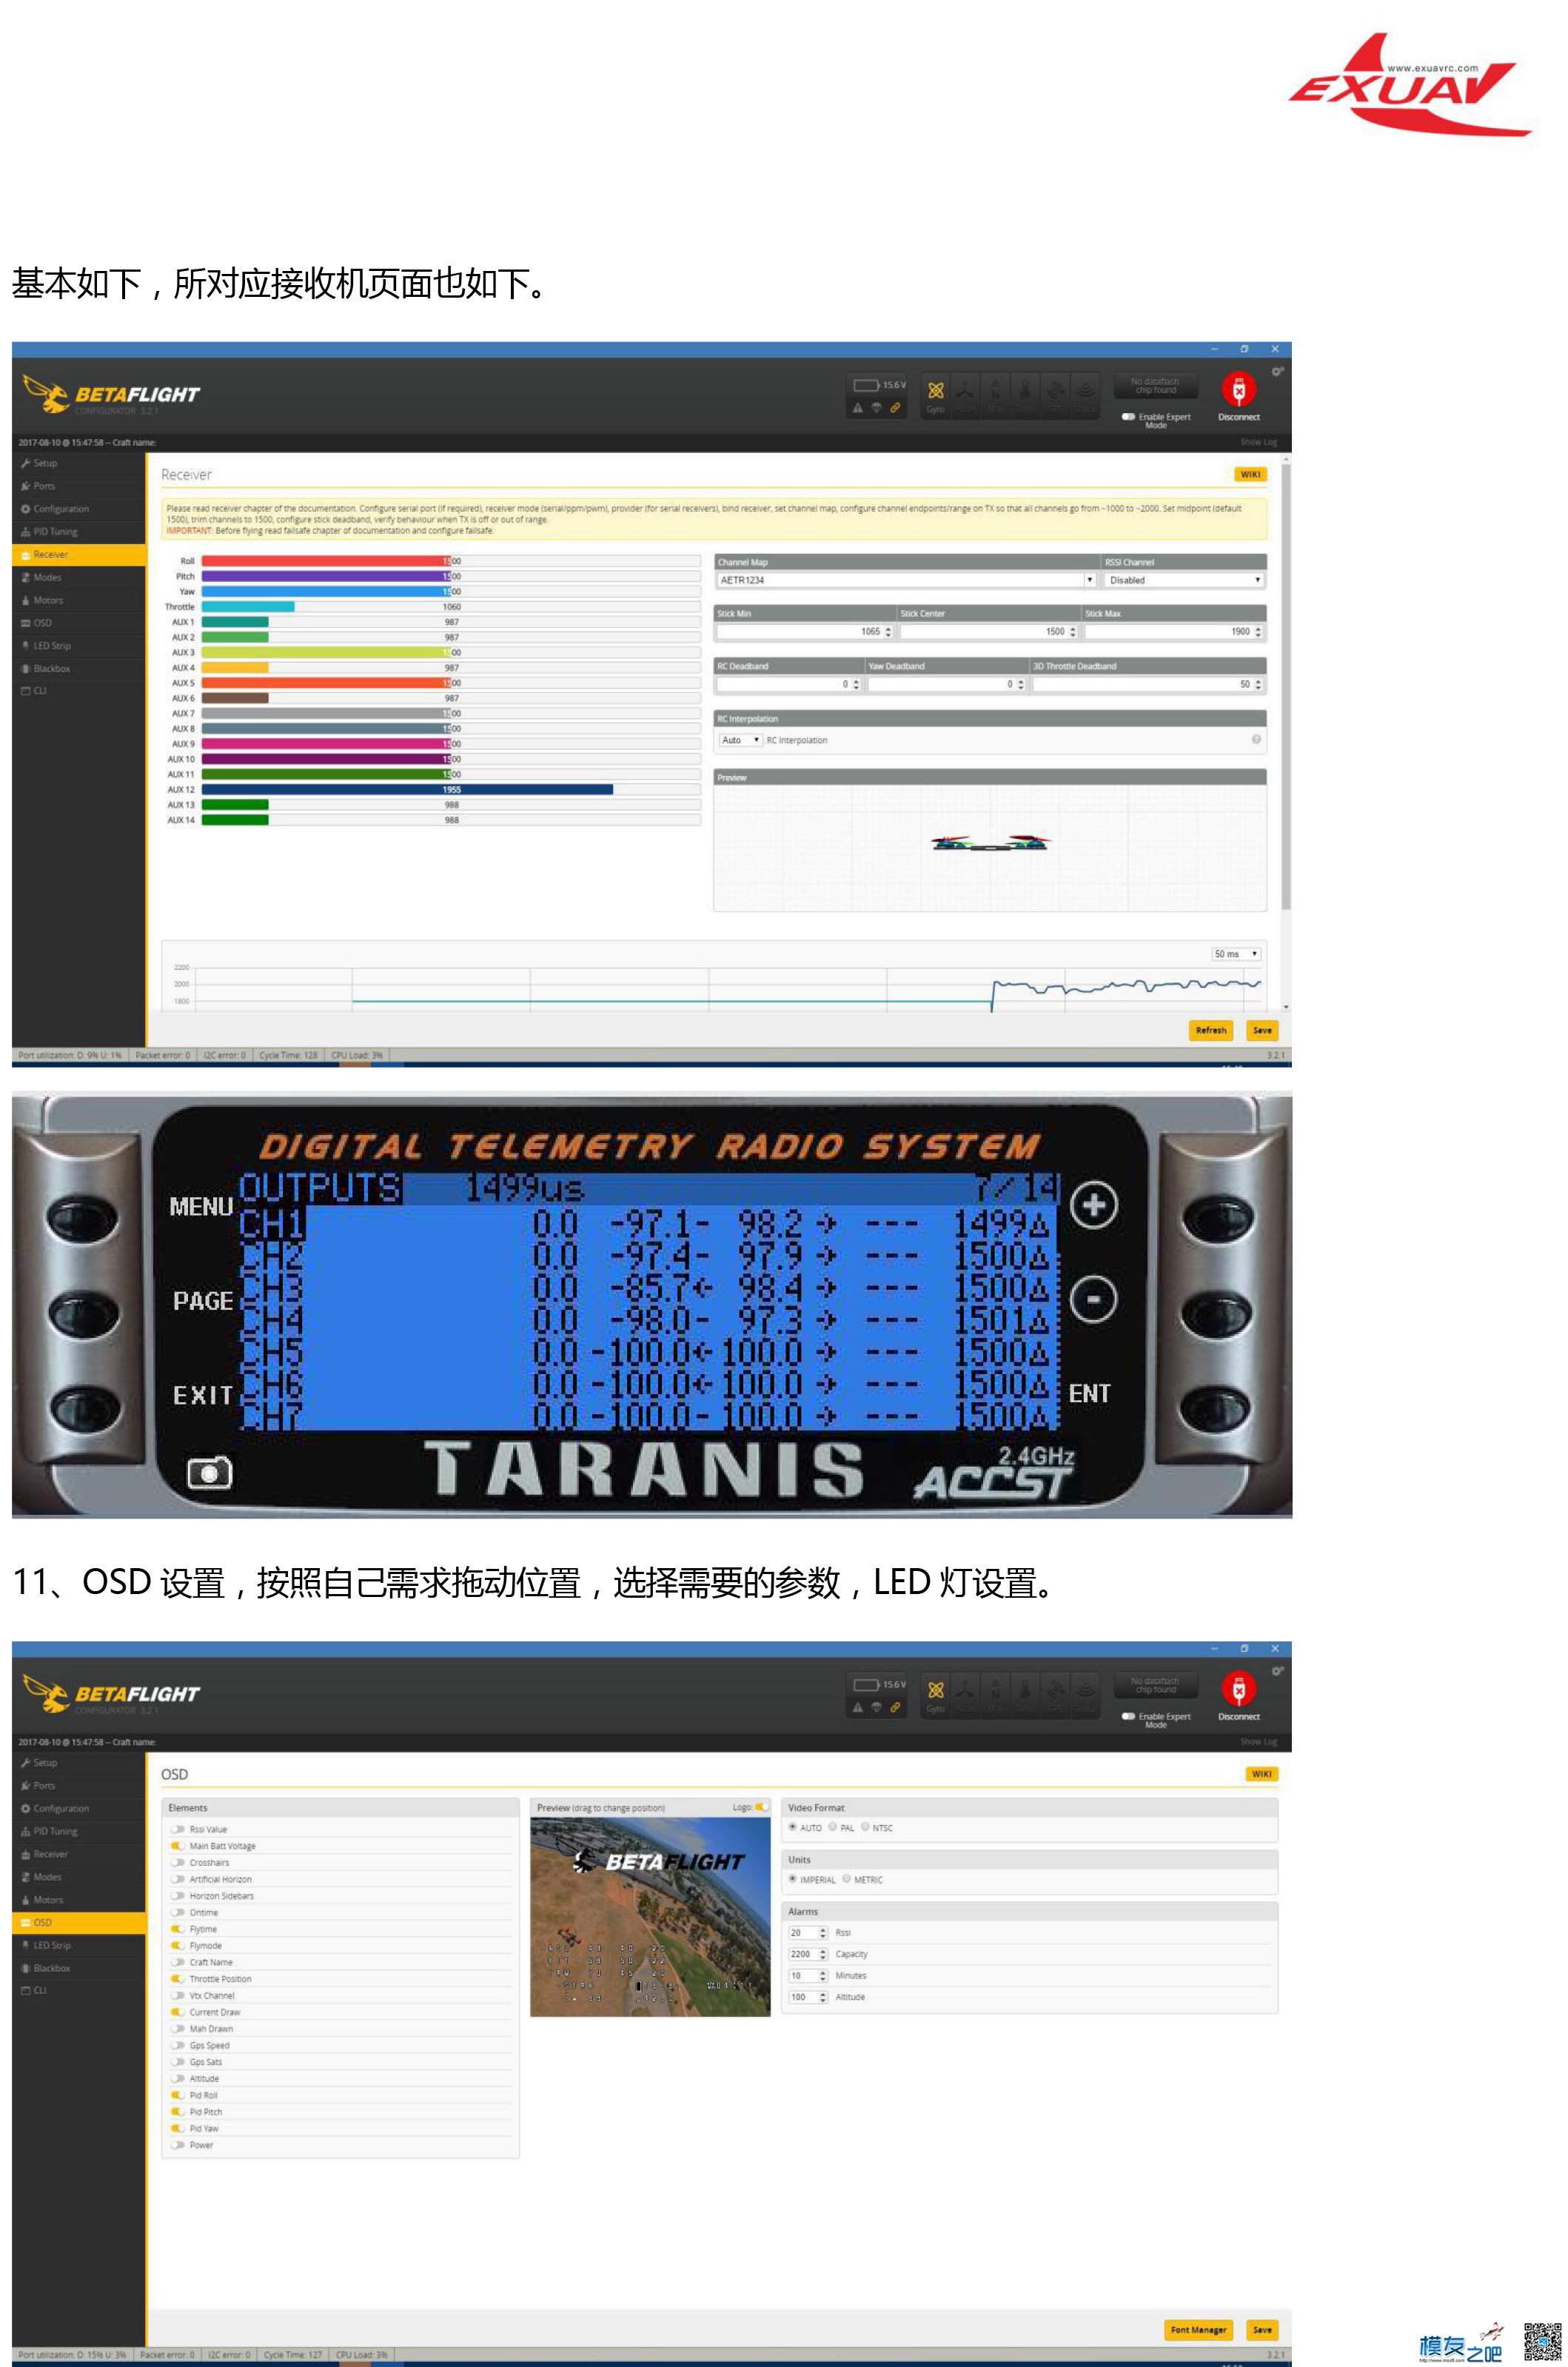The width and height of the screenshot is (1568, 2367).
Task: Open PID Tuning tab in Receiver window sidebar
Action: tap(79, 532)
